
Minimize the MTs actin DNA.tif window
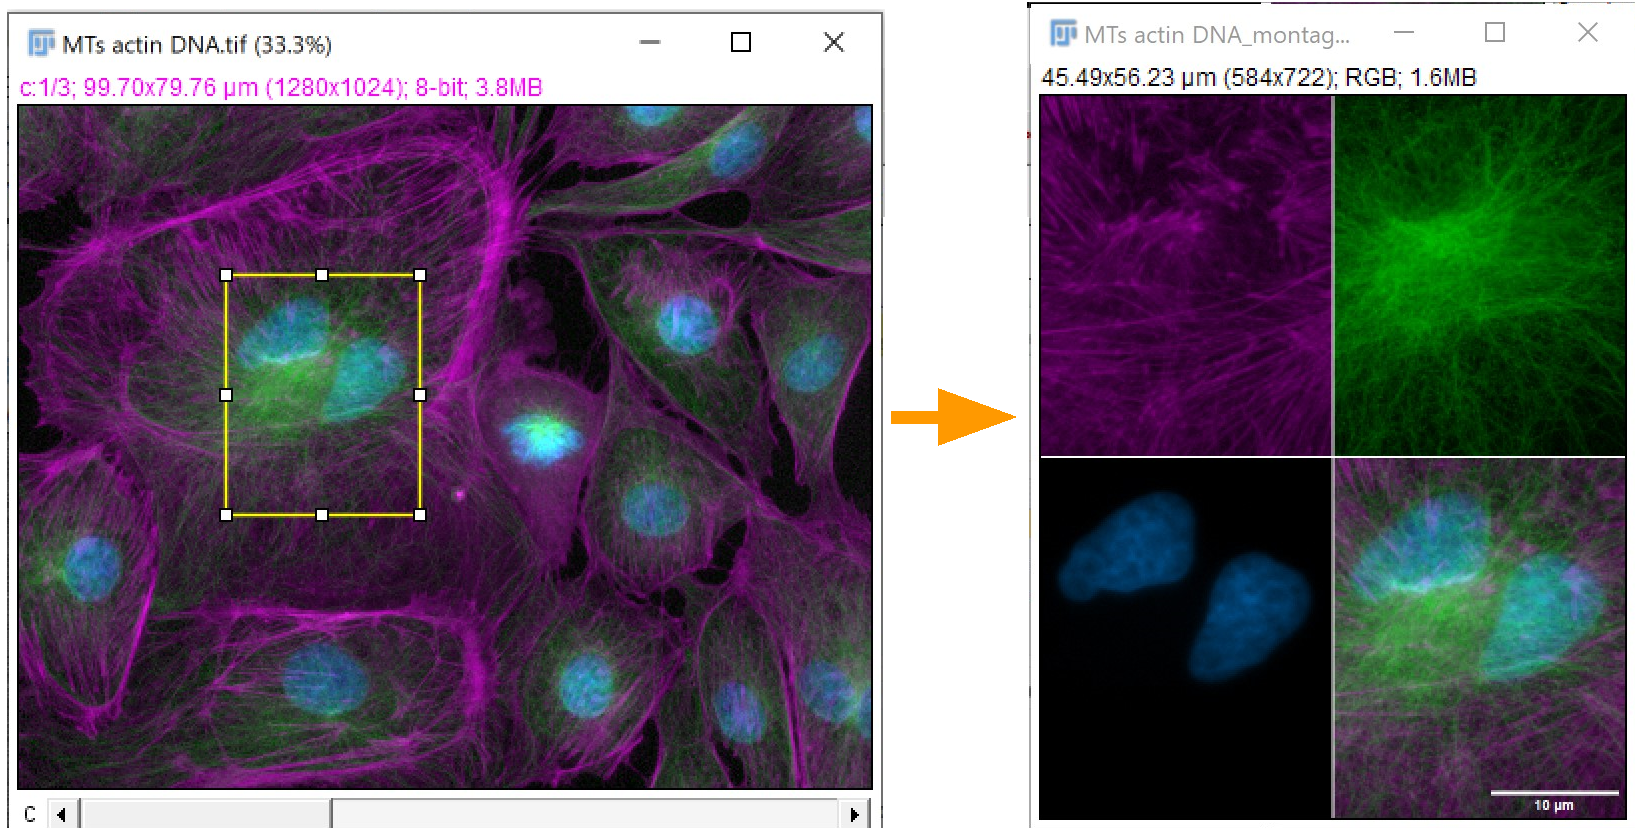pos(650,42)
